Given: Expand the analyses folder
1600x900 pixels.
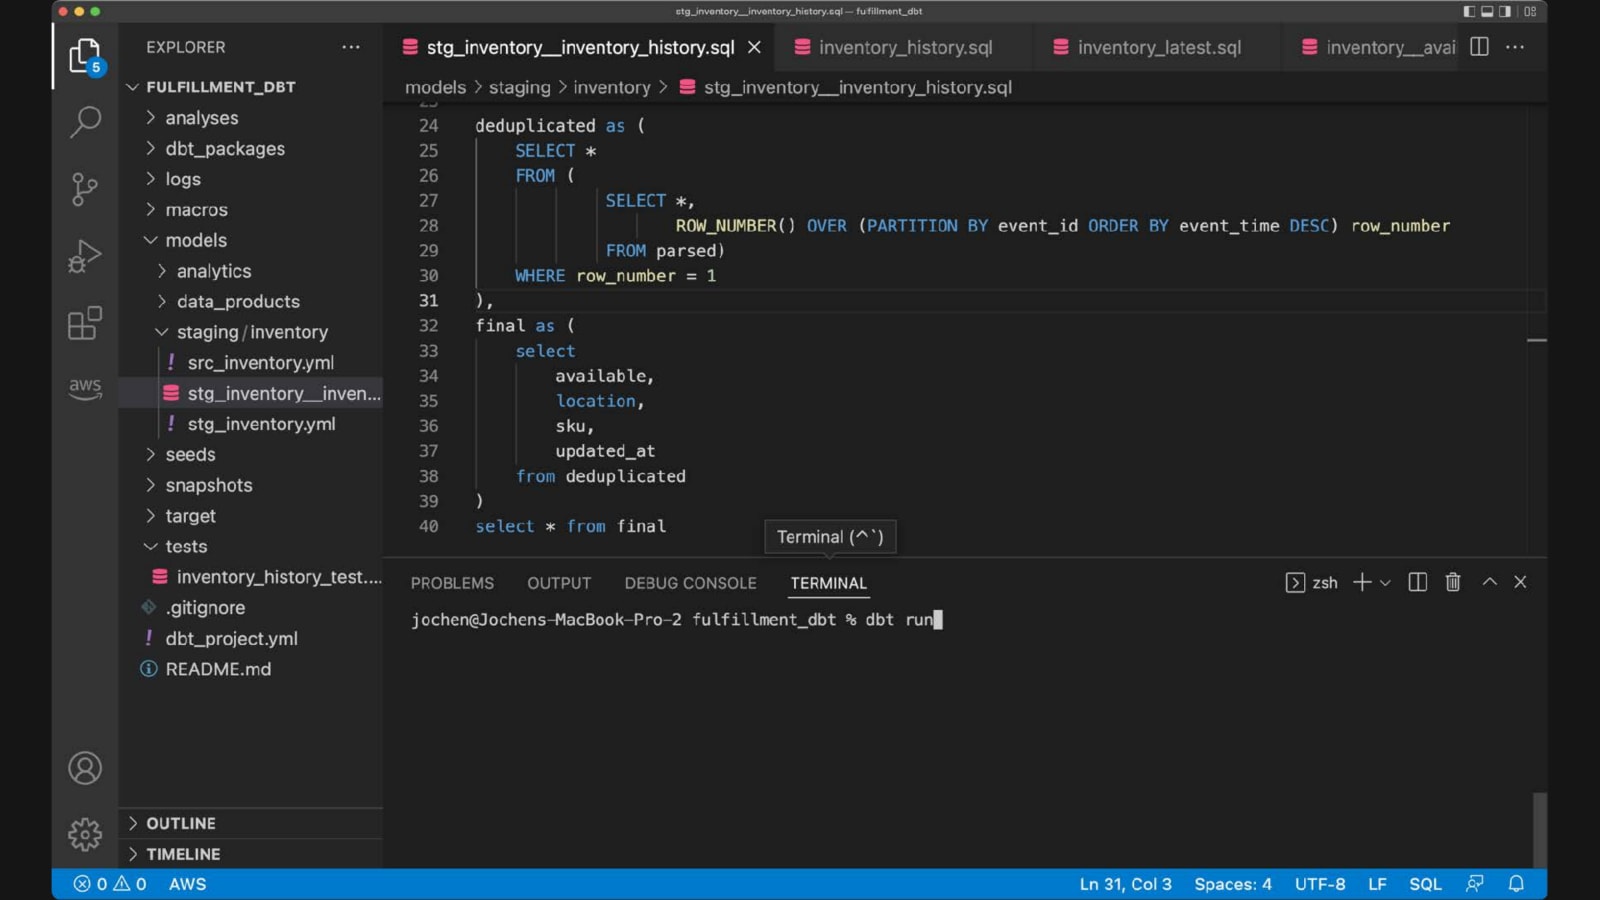Looking at the screenshot, I should click(250, 118).
